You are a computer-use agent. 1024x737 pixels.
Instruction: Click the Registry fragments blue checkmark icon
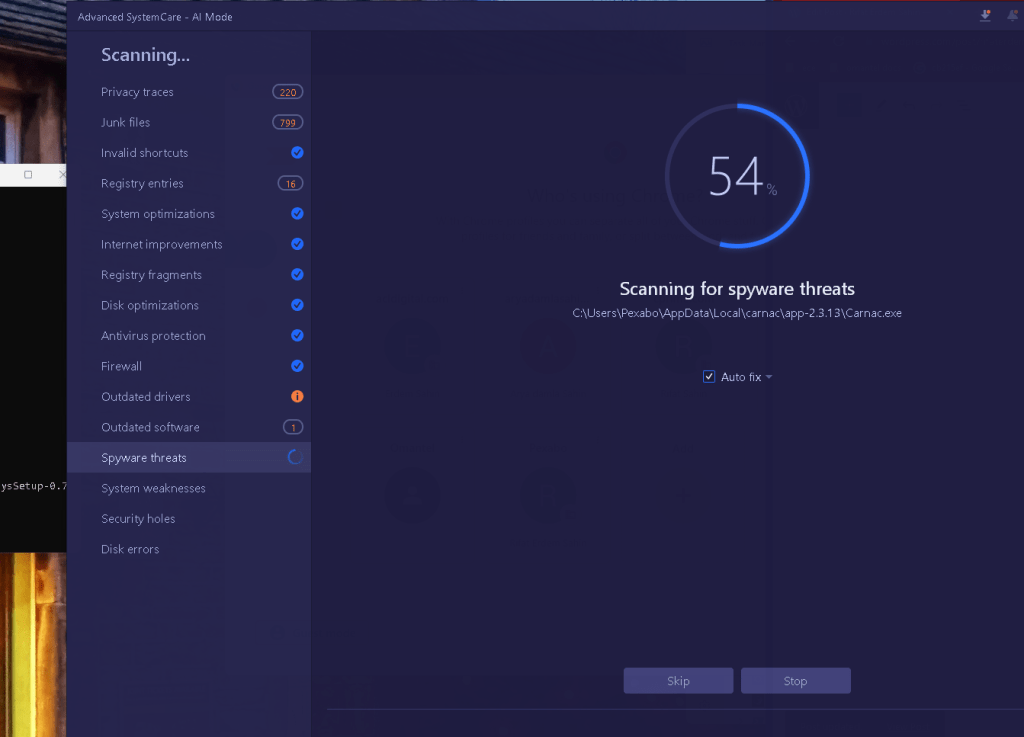tap(297, 275)
